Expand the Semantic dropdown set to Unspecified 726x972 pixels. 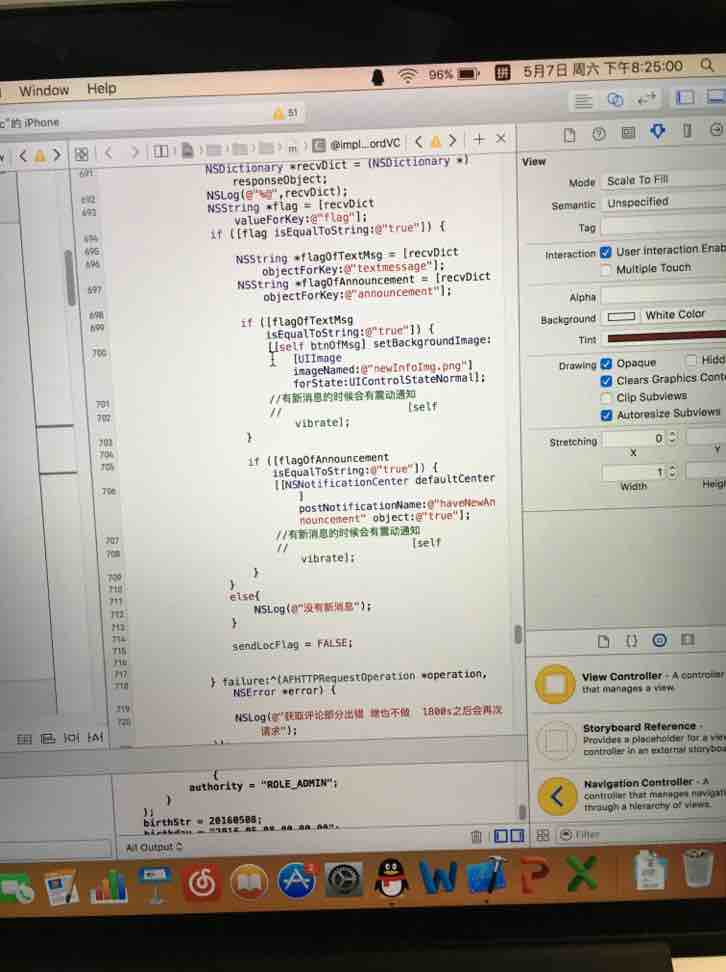click(660, 203)
